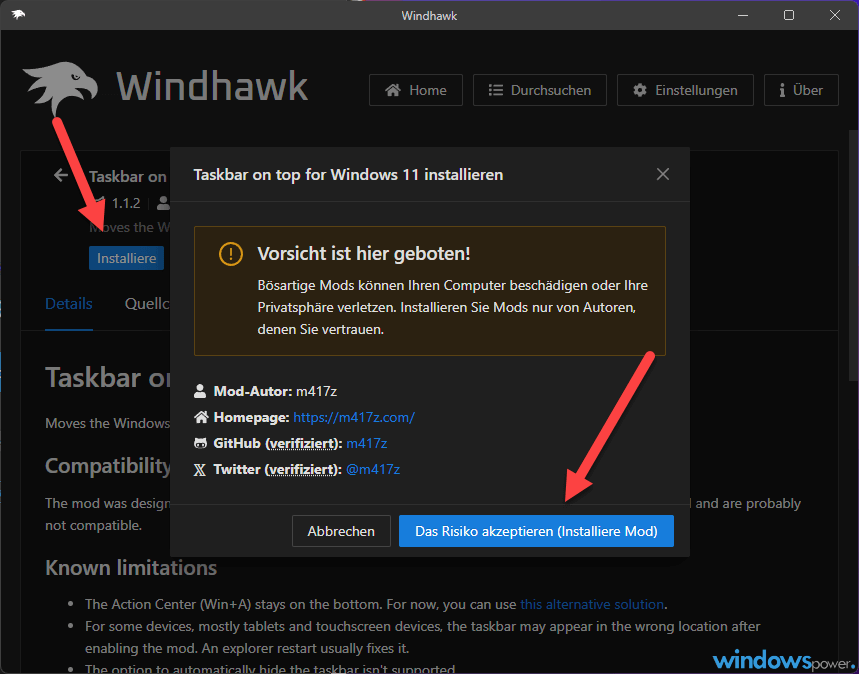Viewport: 859px width, 674px height.
Task: Minimize the Windhawk window
Action: tap(743, 15)
